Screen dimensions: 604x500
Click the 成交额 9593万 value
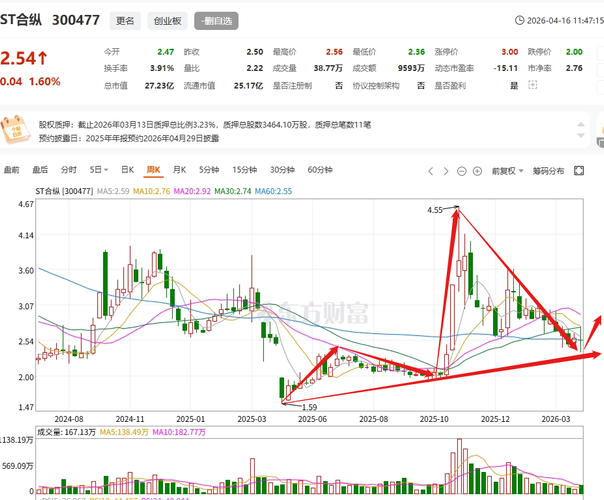411,68
